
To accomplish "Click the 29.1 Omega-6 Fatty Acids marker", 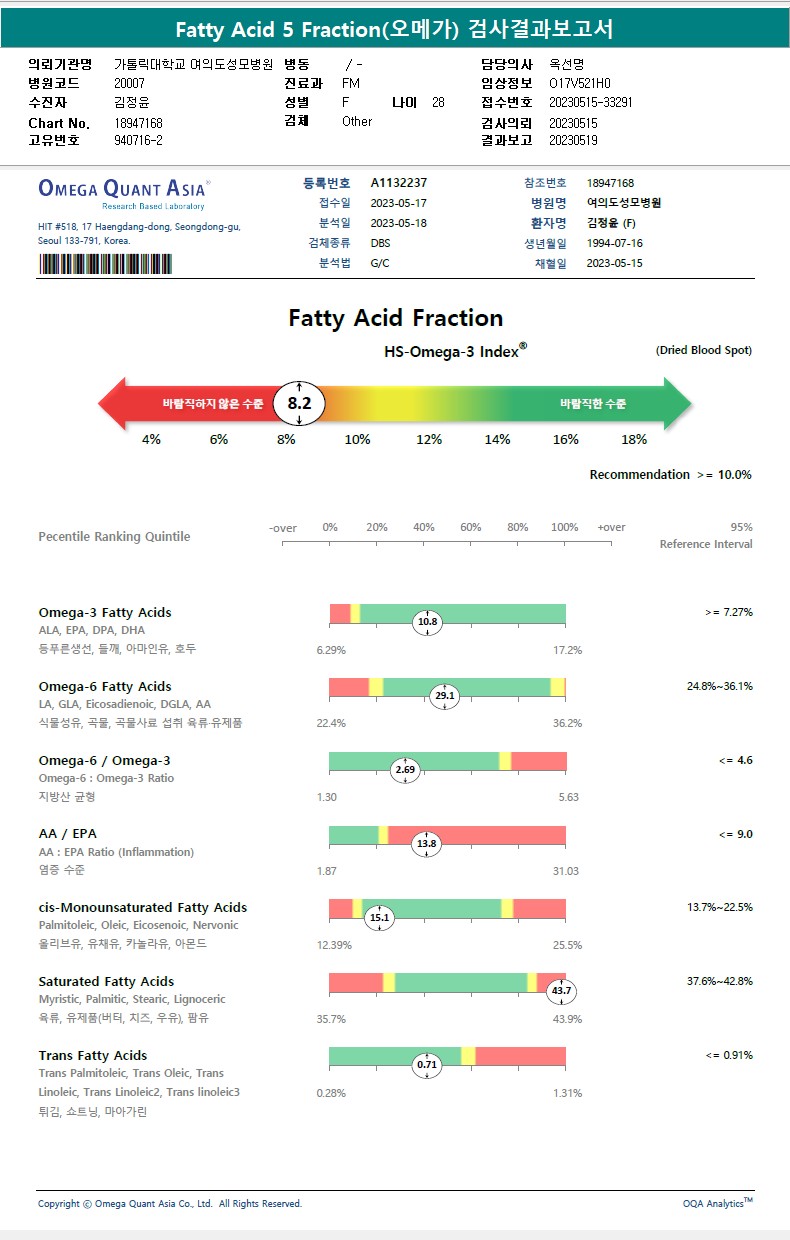I will pos(444,696).
